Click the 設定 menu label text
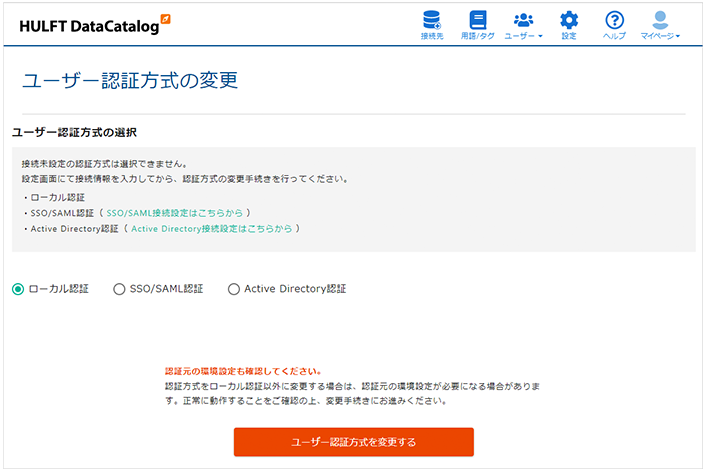The image size is (706, 473). point(569,36)
